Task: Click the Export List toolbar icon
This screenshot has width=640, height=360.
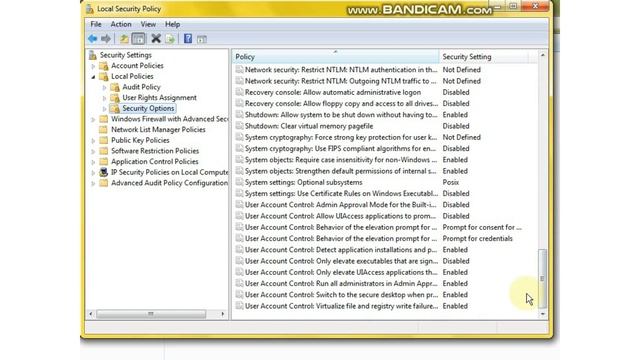Action: point(170,39)
